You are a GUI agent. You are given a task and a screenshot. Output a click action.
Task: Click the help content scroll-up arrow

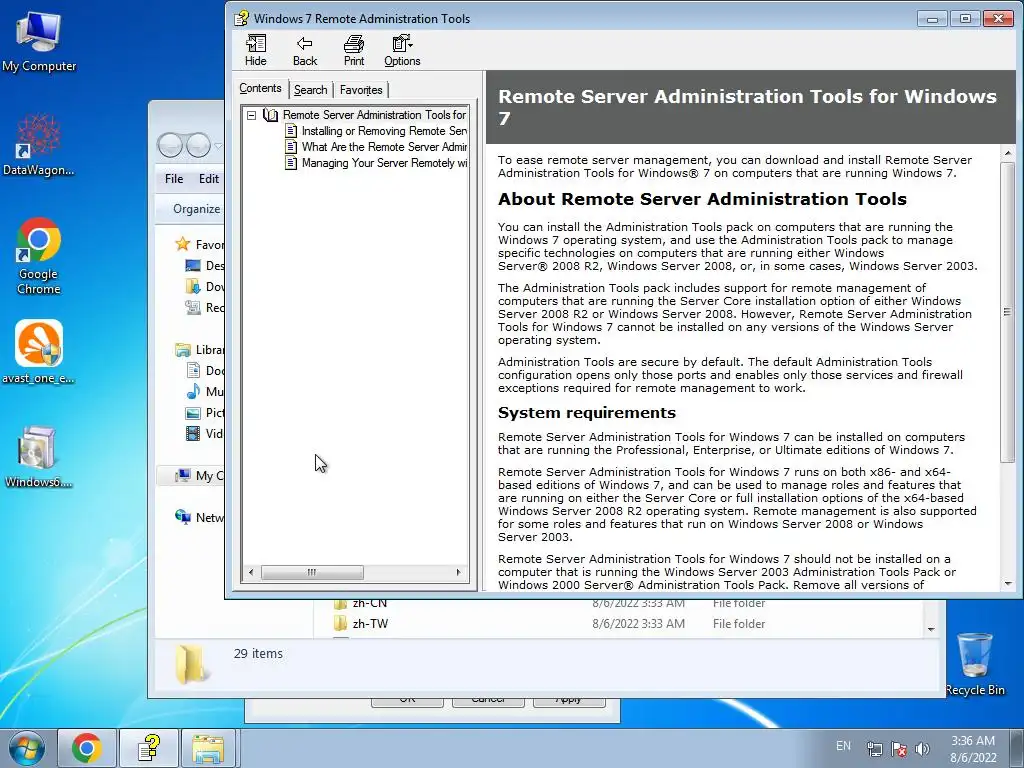[1008, 153]
